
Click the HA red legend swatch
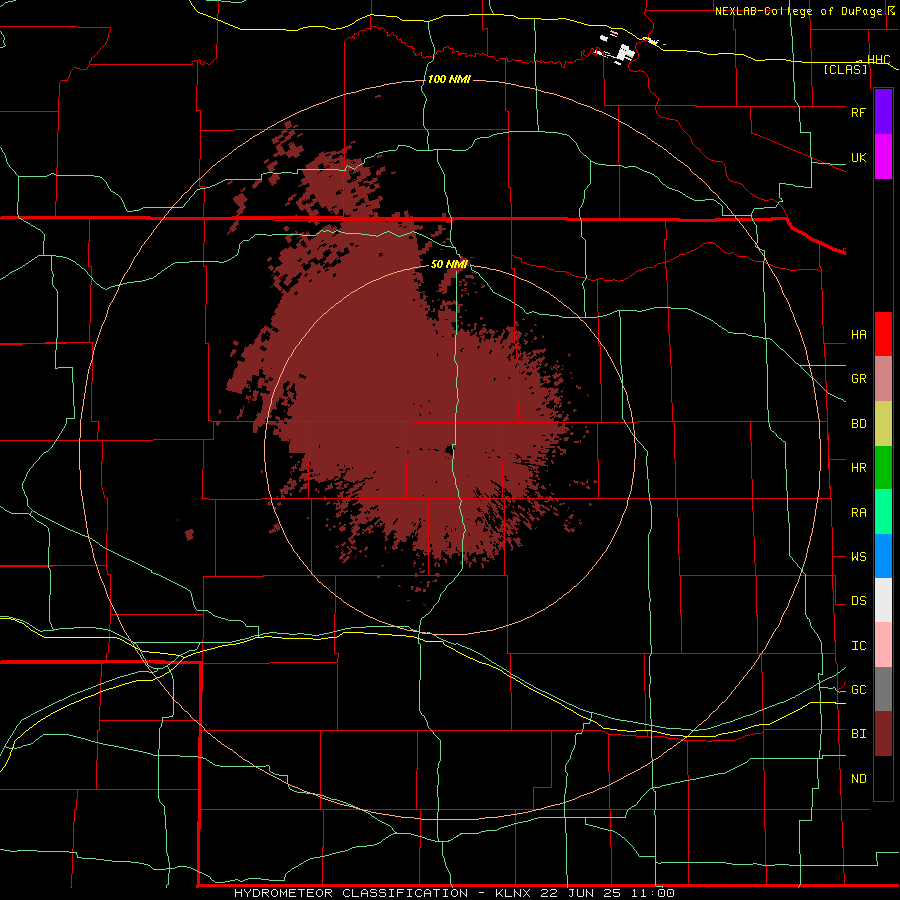coord(883,334)
